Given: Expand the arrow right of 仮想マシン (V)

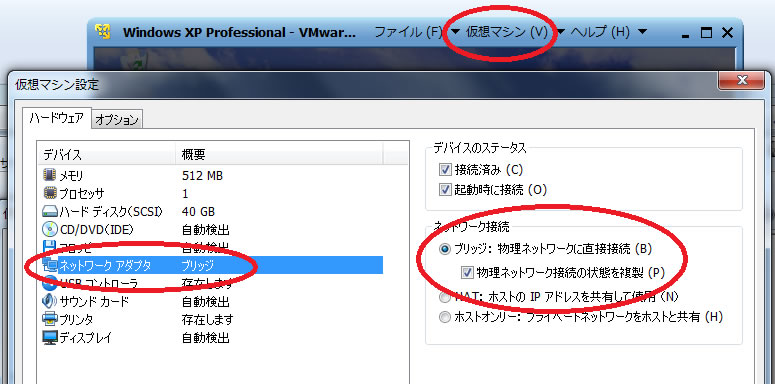Looking at the screenshot, I should 560,32.
